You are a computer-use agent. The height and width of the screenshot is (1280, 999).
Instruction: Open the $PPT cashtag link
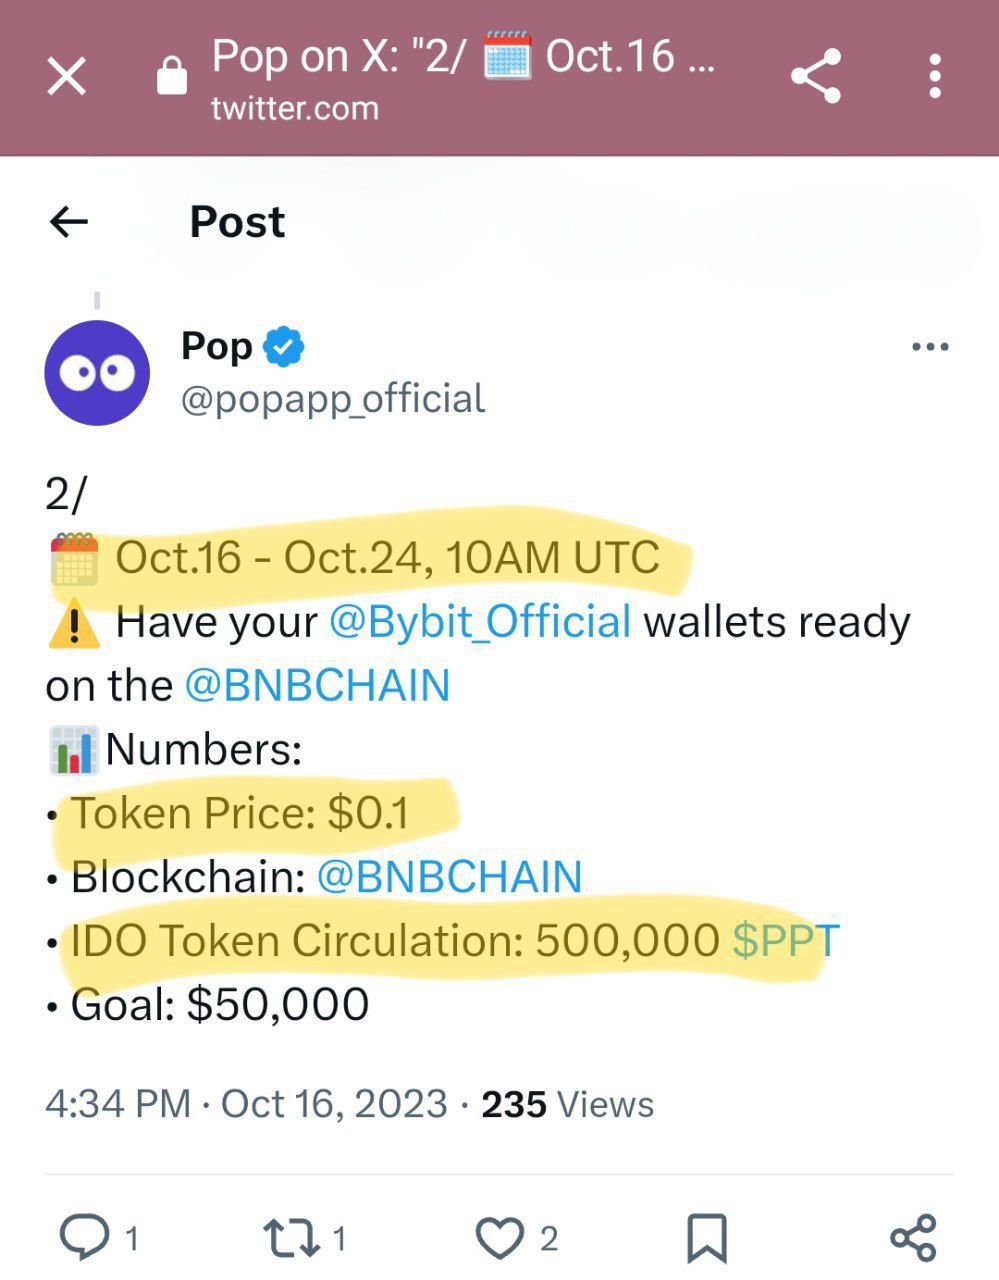point(786,941)
